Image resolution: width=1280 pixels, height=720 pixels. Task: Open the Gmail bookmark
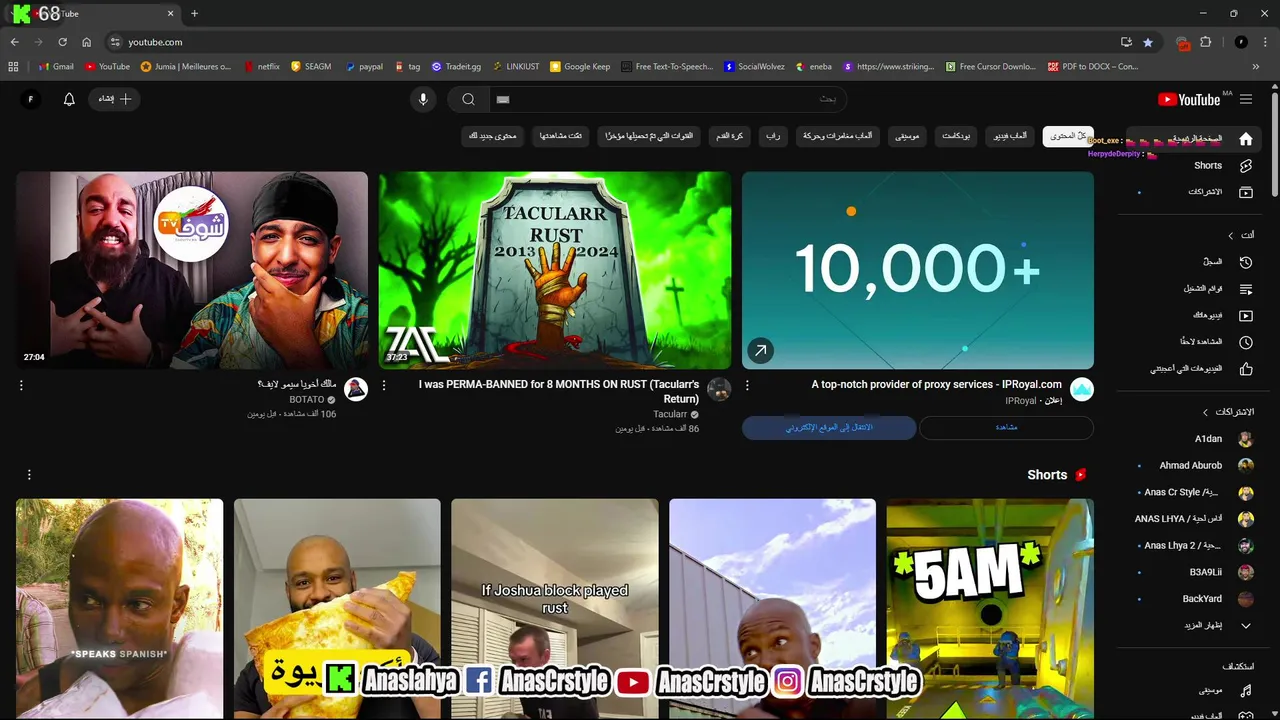(x=56, y=67)
